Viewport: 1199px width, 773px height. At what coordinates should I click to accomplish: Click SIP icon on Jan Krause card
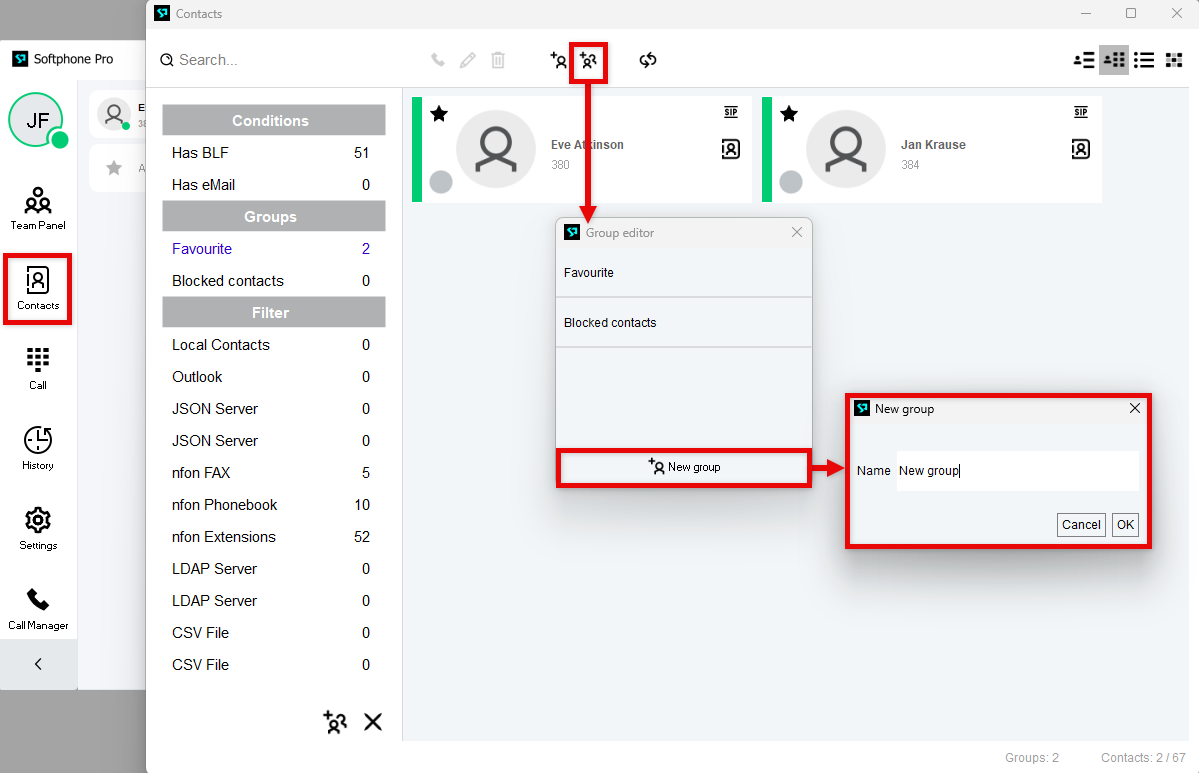(x=1080, y=112)
